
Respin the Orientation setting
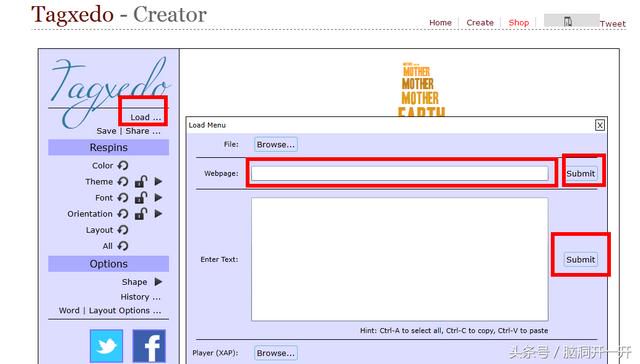tap(123, 214)
